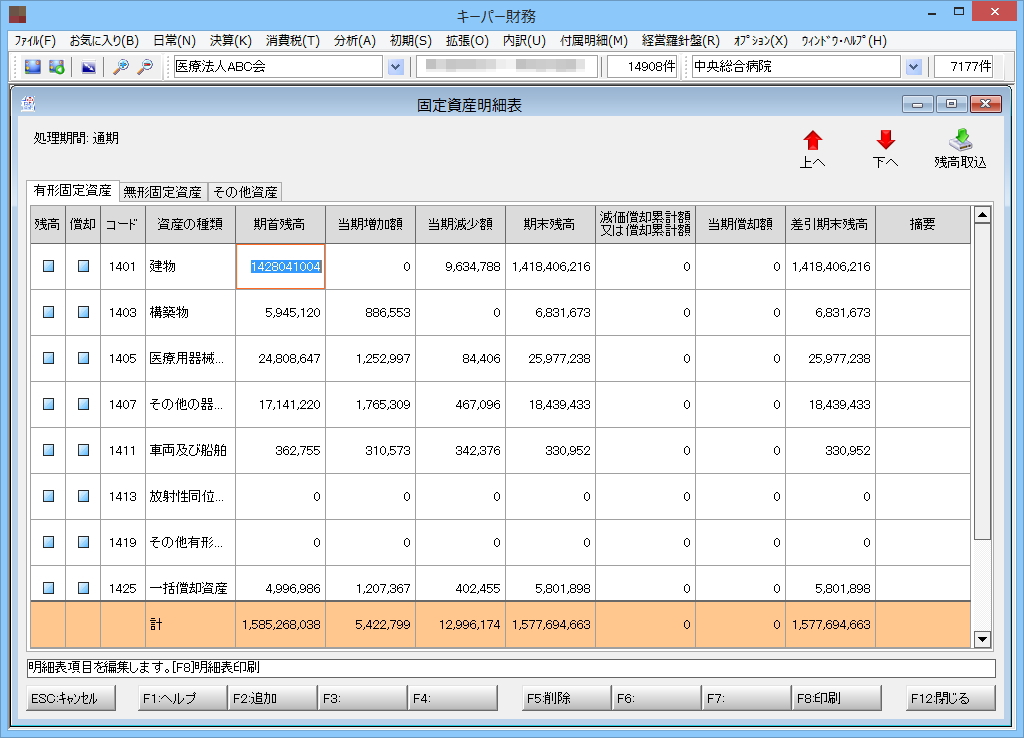Toggle the 償却 checkbox for code 1405

tap(84, 358)
